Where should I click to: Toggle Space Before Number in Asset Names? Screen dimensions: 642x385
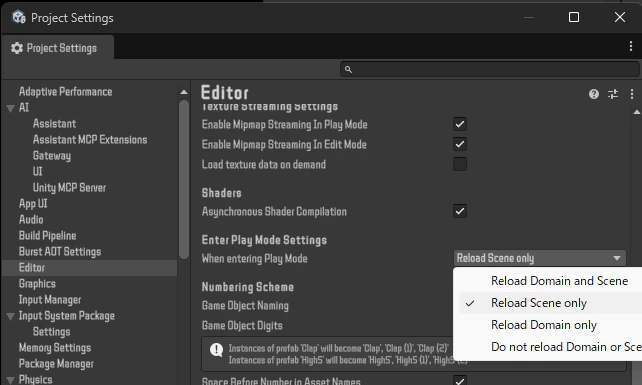coord(460,380)
